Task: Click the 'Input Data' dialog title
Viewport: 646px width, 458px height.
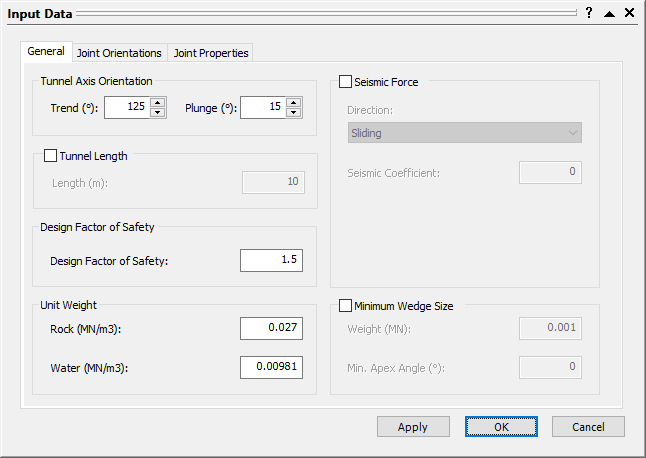Action: (x=40, y=14)
